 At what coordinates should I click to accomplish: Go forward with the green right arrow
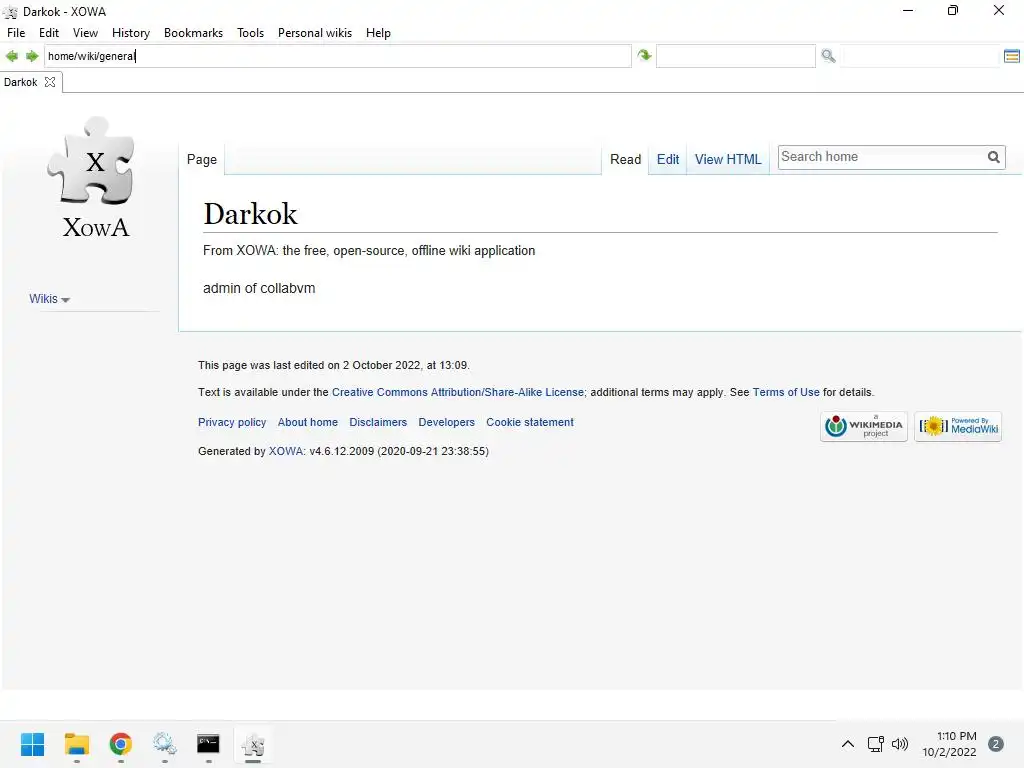coord(32,56)
